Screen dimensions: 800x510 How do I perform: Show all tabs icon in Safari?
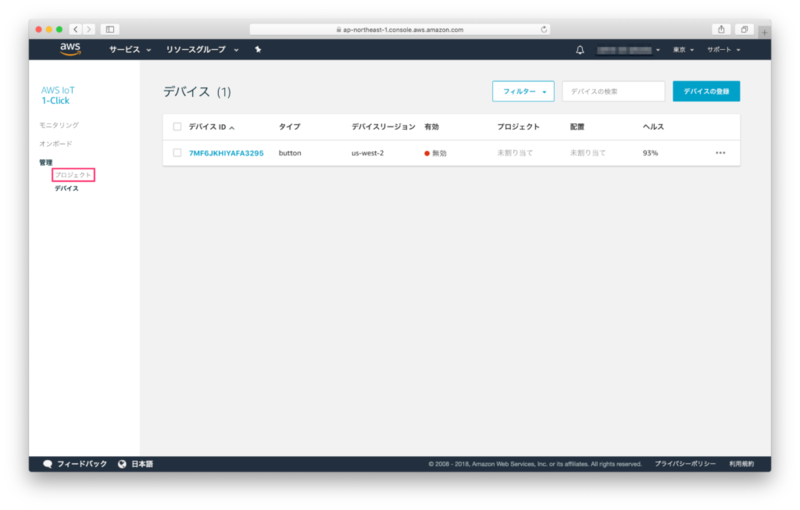coord(744,30)
